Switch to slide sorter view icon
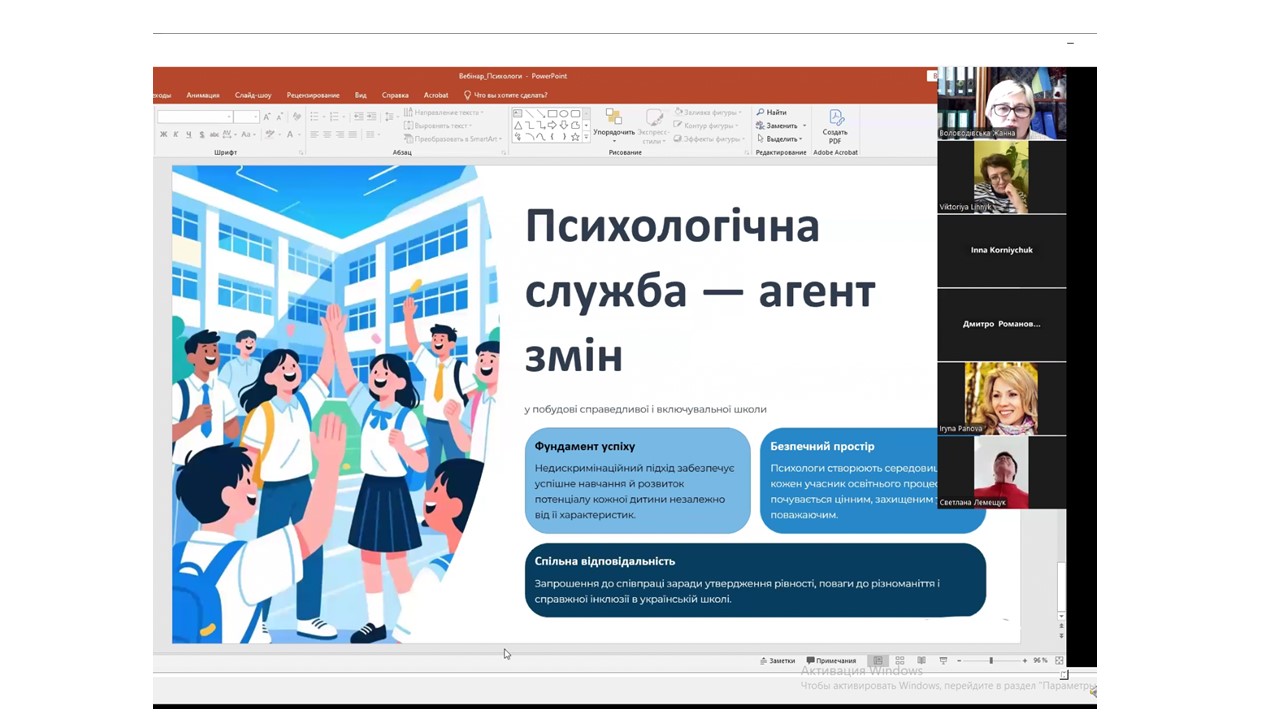The width and height of the screenshot is (1280, 720). (x=899, y=661)
